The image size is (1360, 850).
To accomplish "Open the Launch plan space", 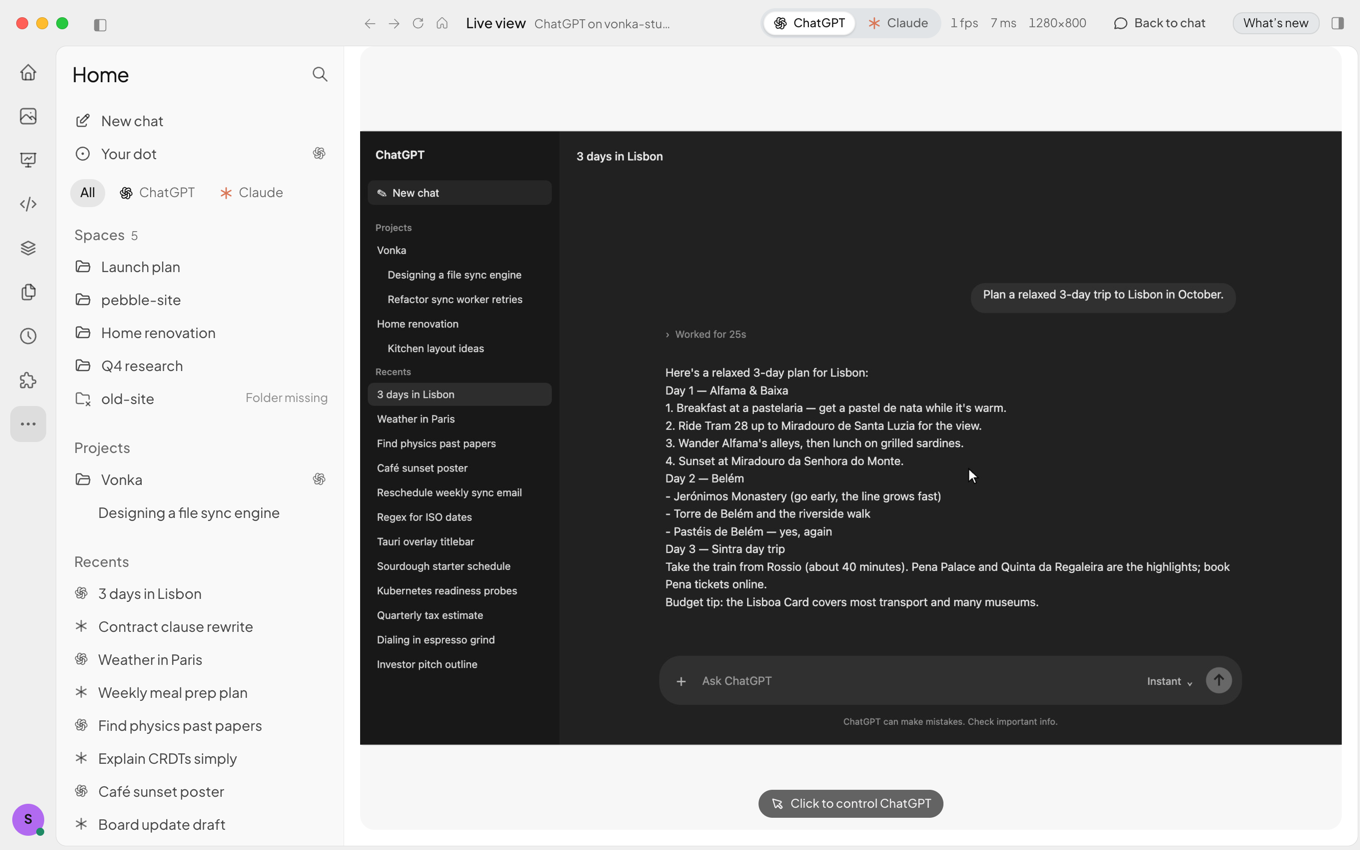I will (201, 267).
